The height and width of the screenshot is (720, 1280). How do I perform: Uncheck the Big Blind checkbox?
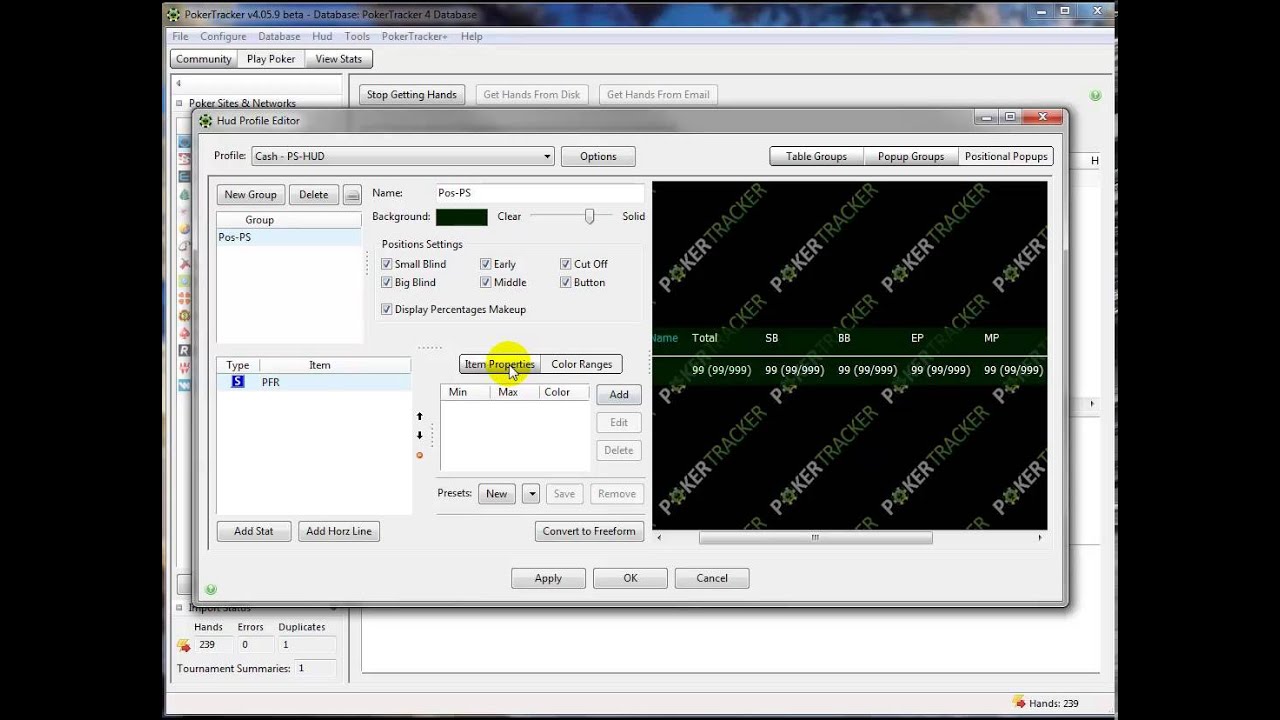pyautogui.click(x=387, y=282)
